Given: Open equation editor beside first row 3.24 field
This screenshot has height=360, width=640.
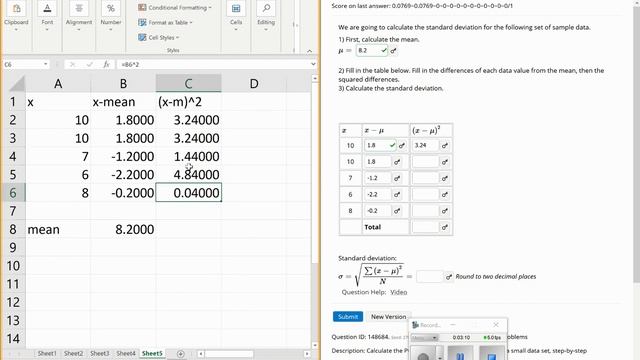Looking at the screenshot, I should (x=445, y=145).
